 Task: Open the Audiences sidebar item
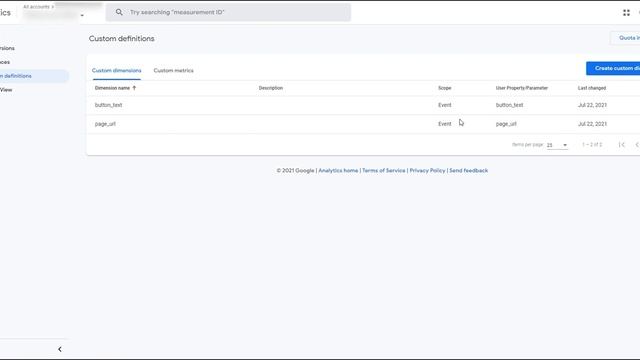point(5,62)
